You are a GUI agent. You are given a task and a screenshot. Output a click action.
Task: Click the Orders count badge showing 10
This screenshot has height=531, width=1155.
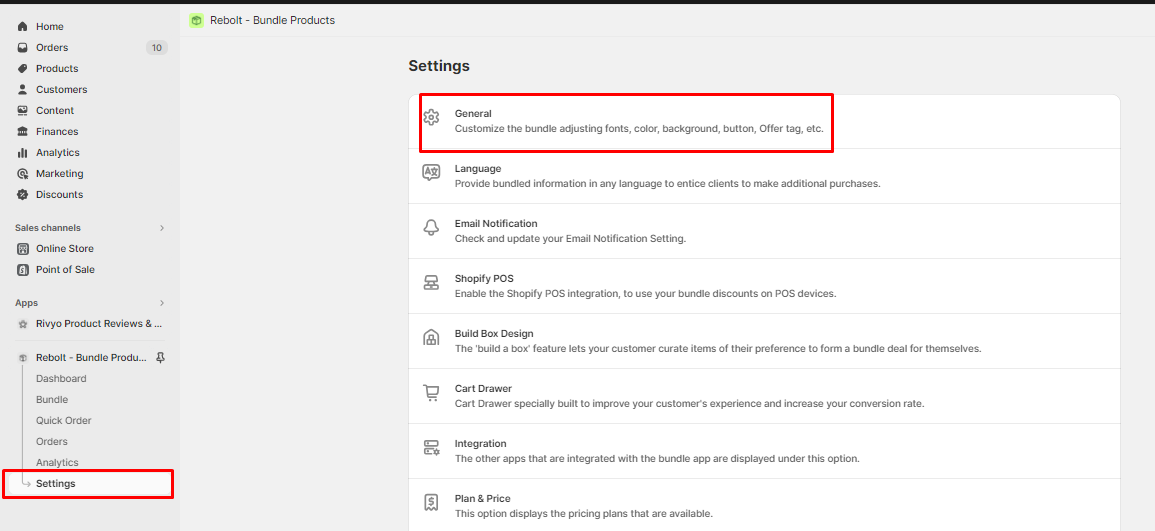pos(156,48)
